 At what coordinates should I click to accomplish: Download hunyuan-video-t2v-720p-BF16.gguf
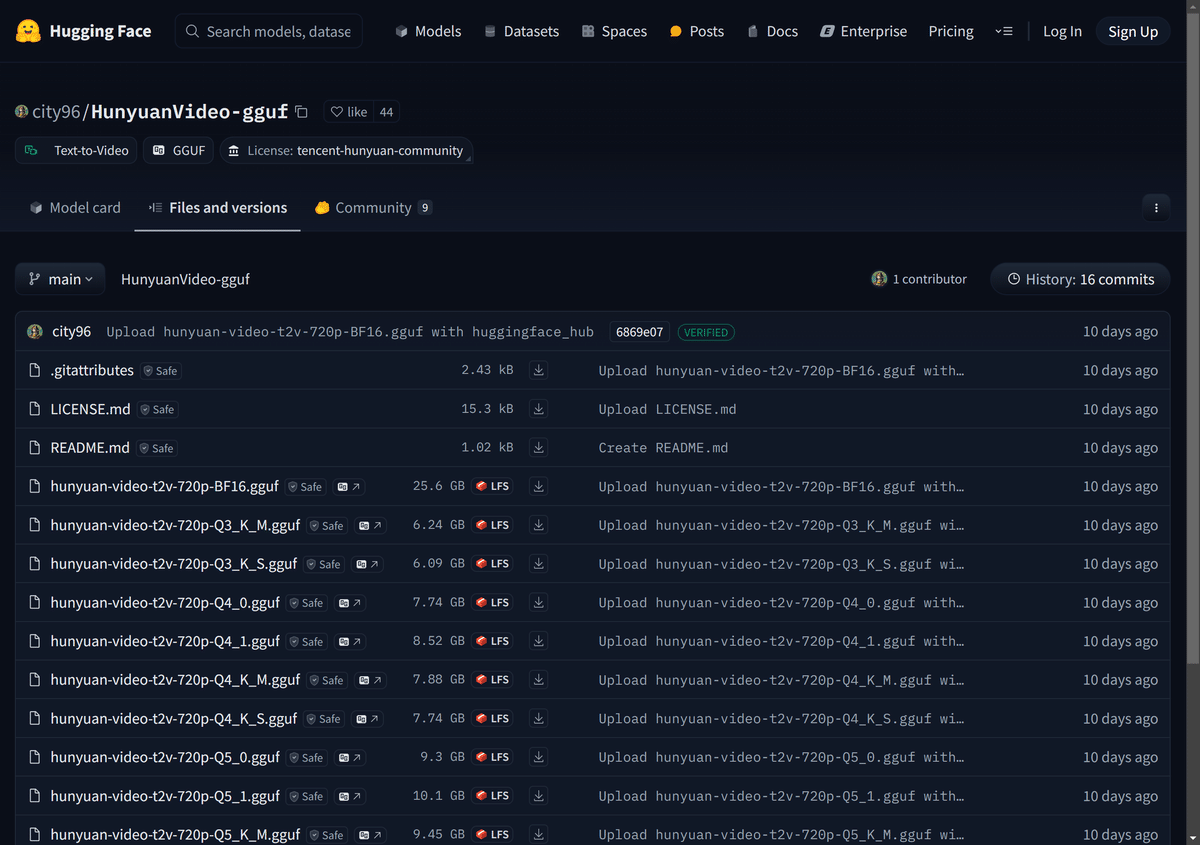point(539,486)
